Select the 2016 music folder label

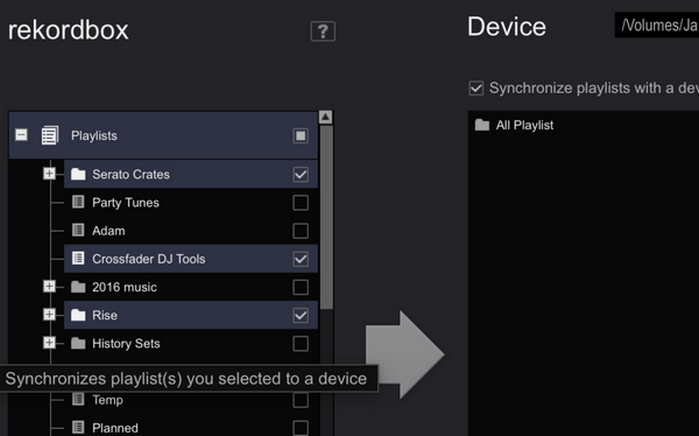coord(124,287)
